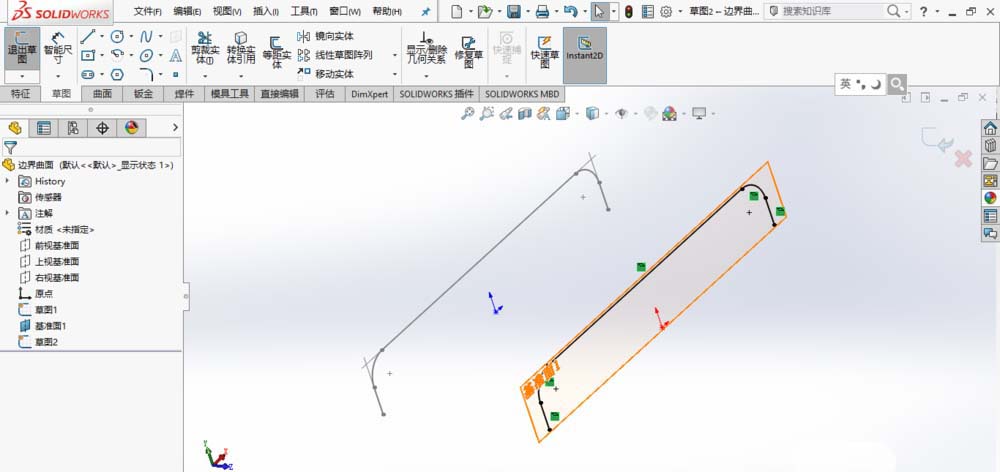This screenshot has width=1000, height=472.
Task: Expand the 注解 annotations node
Action: 8,213
